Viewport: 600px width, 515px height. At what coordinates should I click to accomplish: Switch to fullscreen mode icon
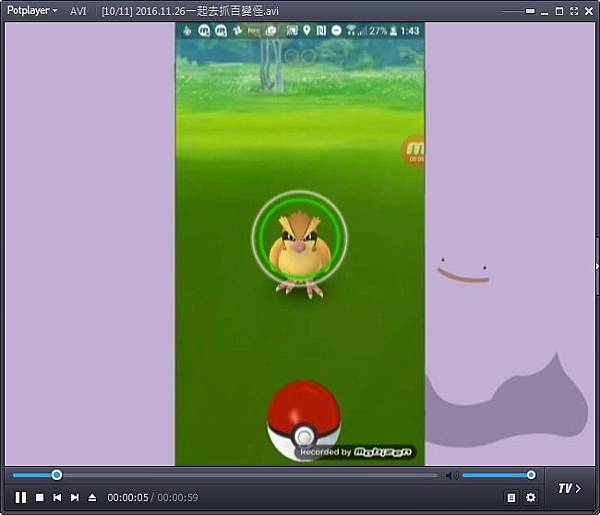click(x=574, y=11)
